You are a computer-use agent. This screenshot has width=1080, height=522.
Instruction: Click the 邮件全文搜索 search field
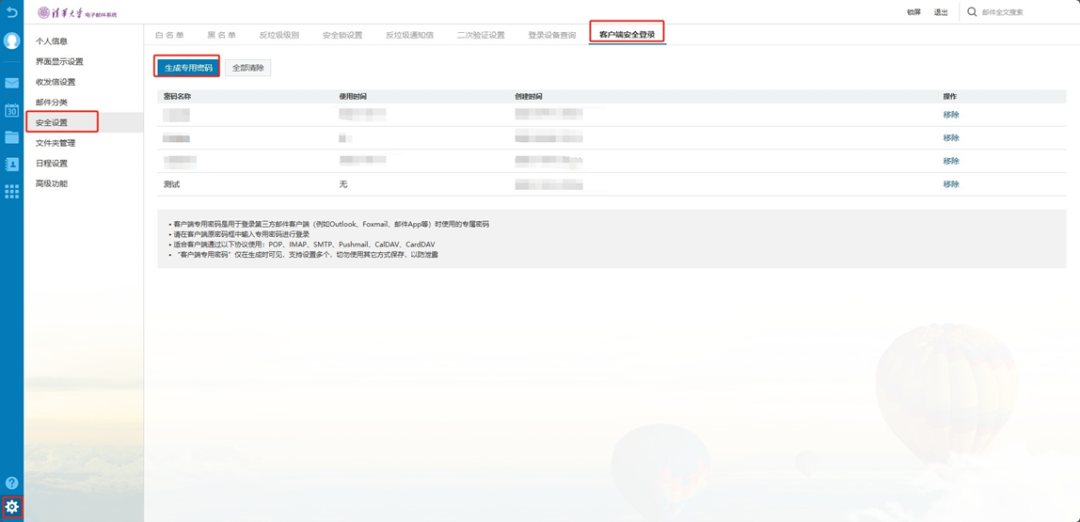1020,12
